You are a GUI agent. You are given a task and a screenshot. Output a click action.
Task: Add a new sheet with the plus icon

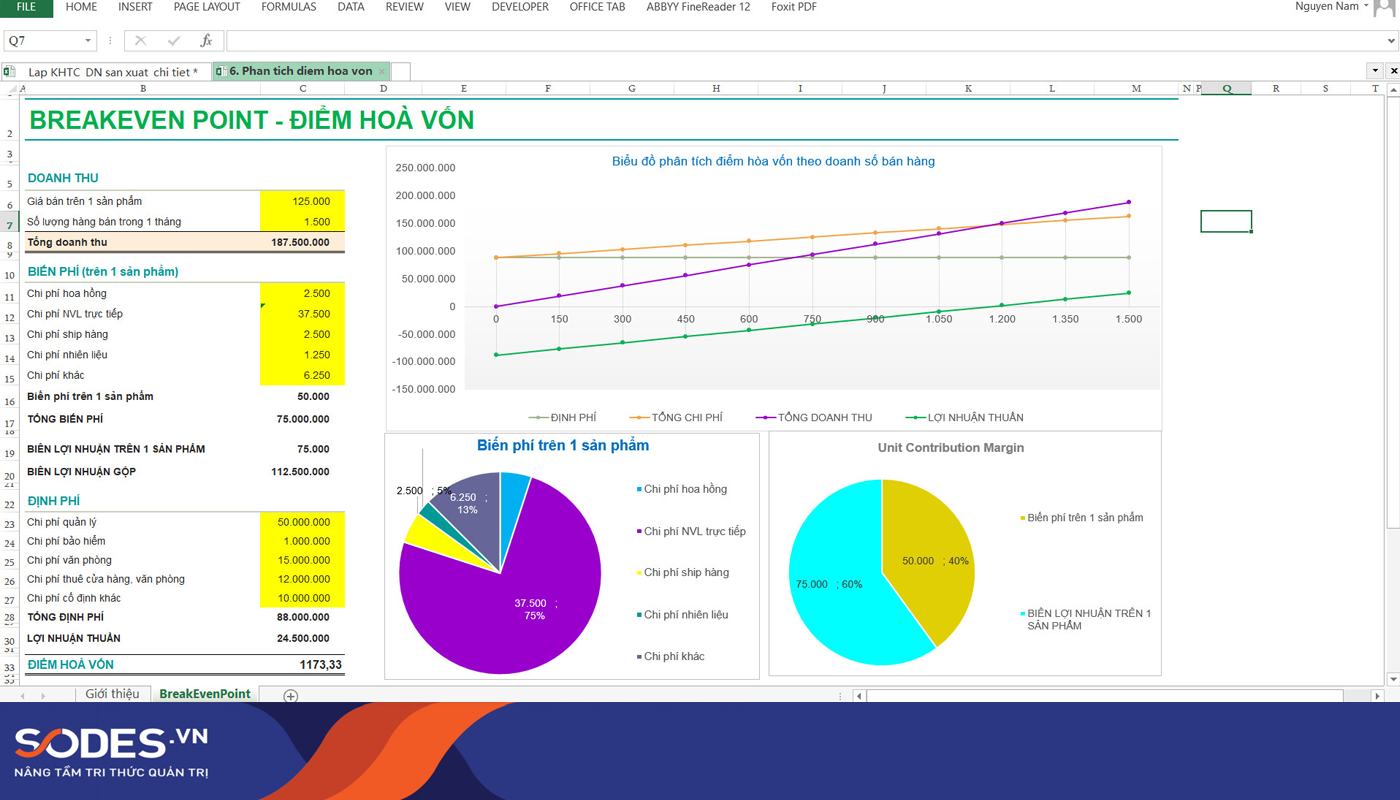[291, 696]
